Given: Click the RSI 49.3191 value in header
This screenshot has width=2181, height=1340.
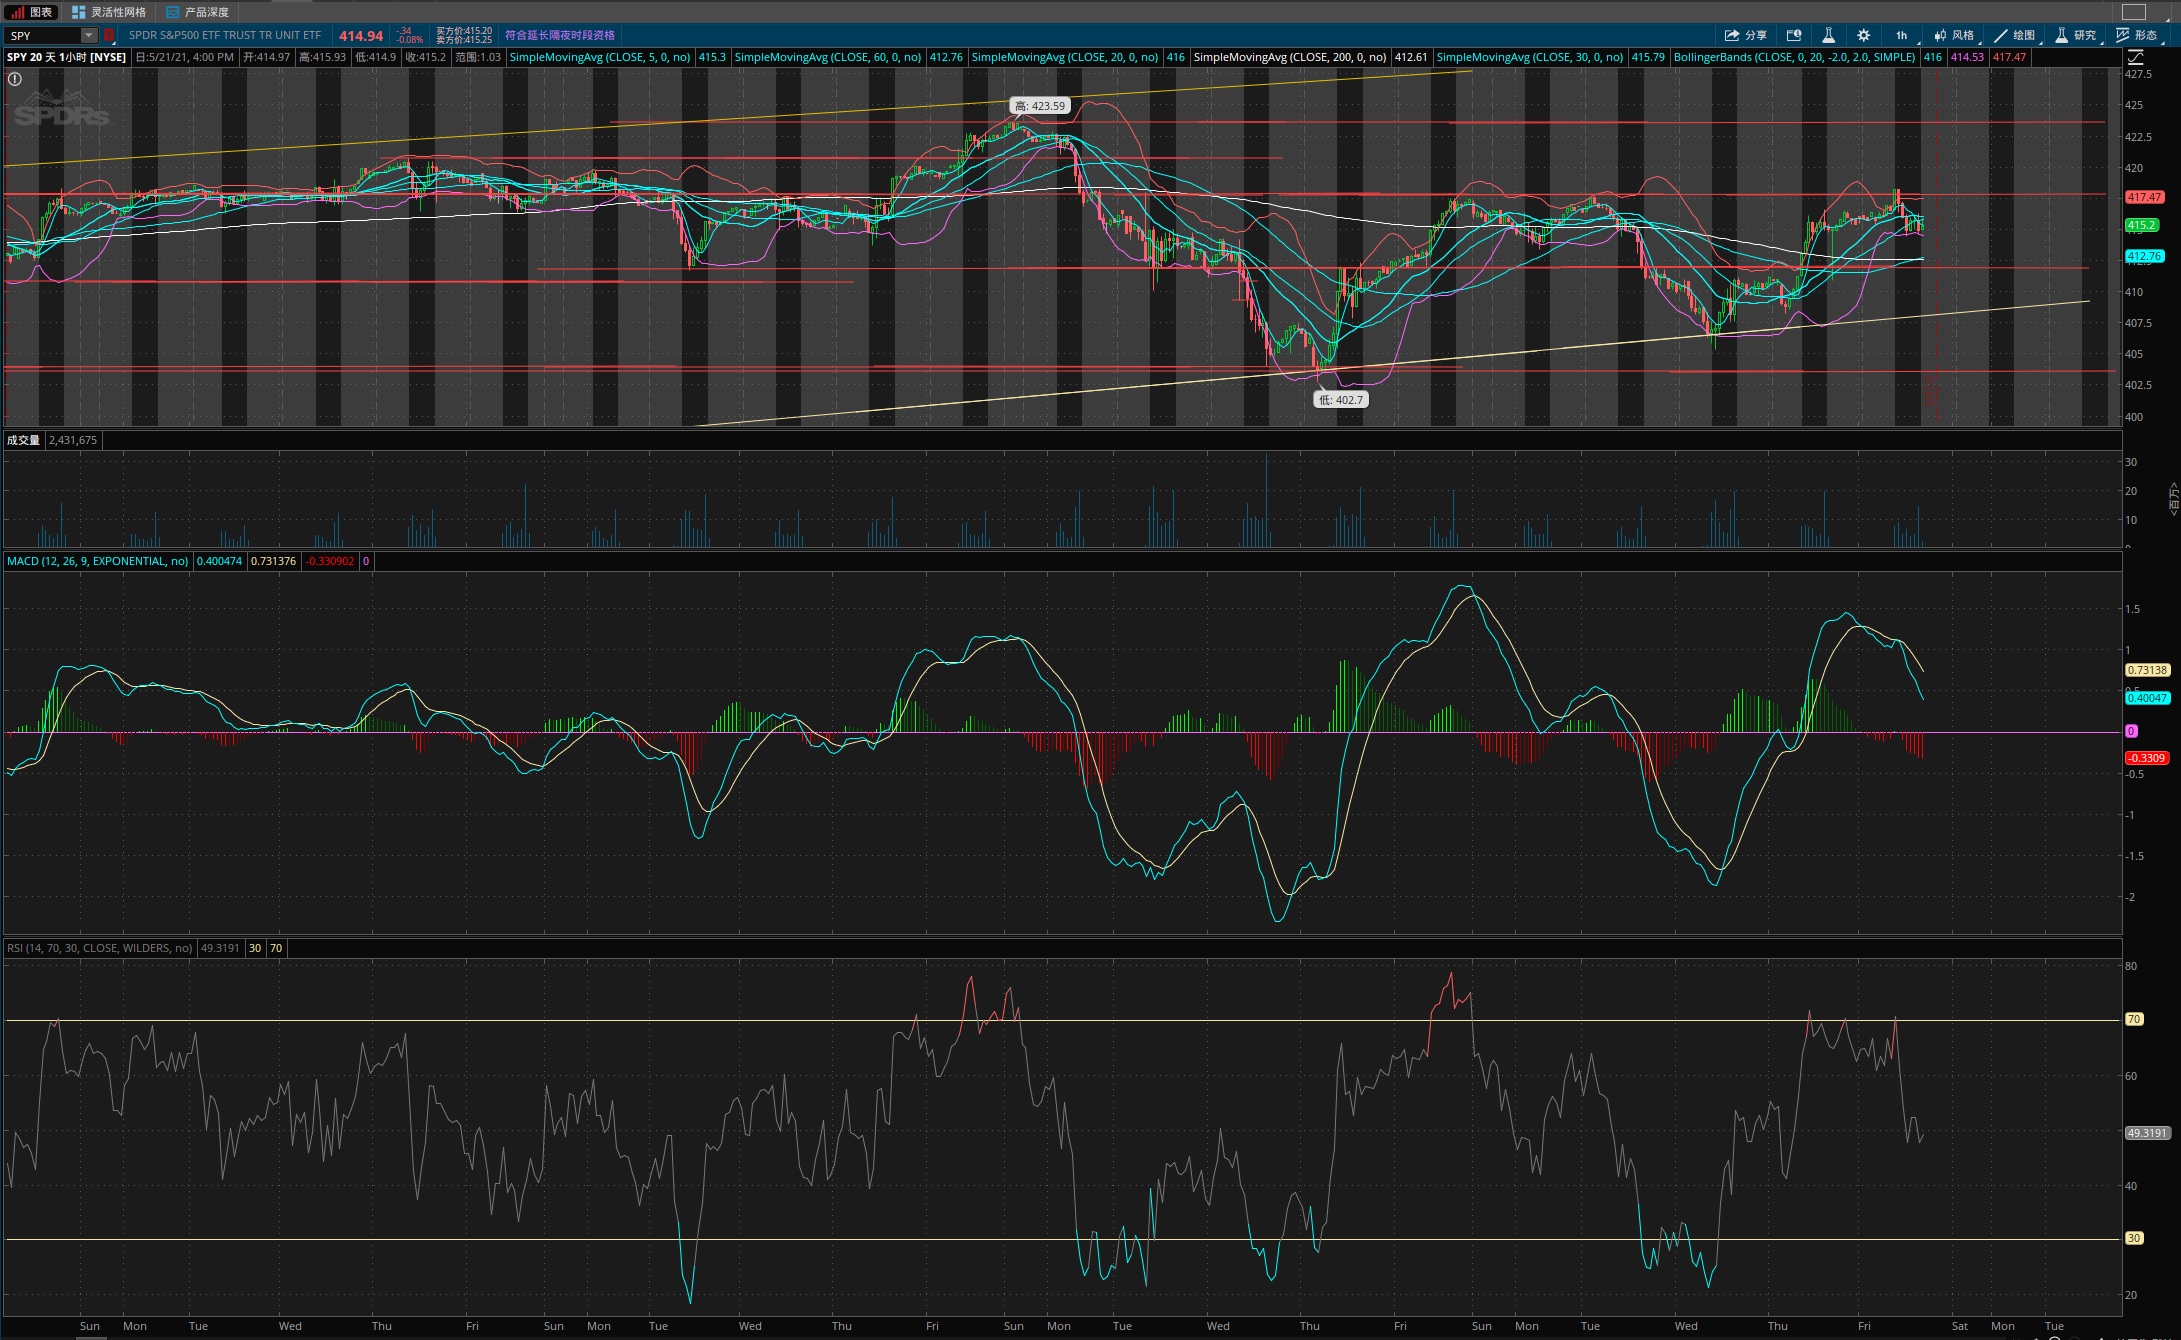Looking at the screenshot, I should [x=220, y=948].
